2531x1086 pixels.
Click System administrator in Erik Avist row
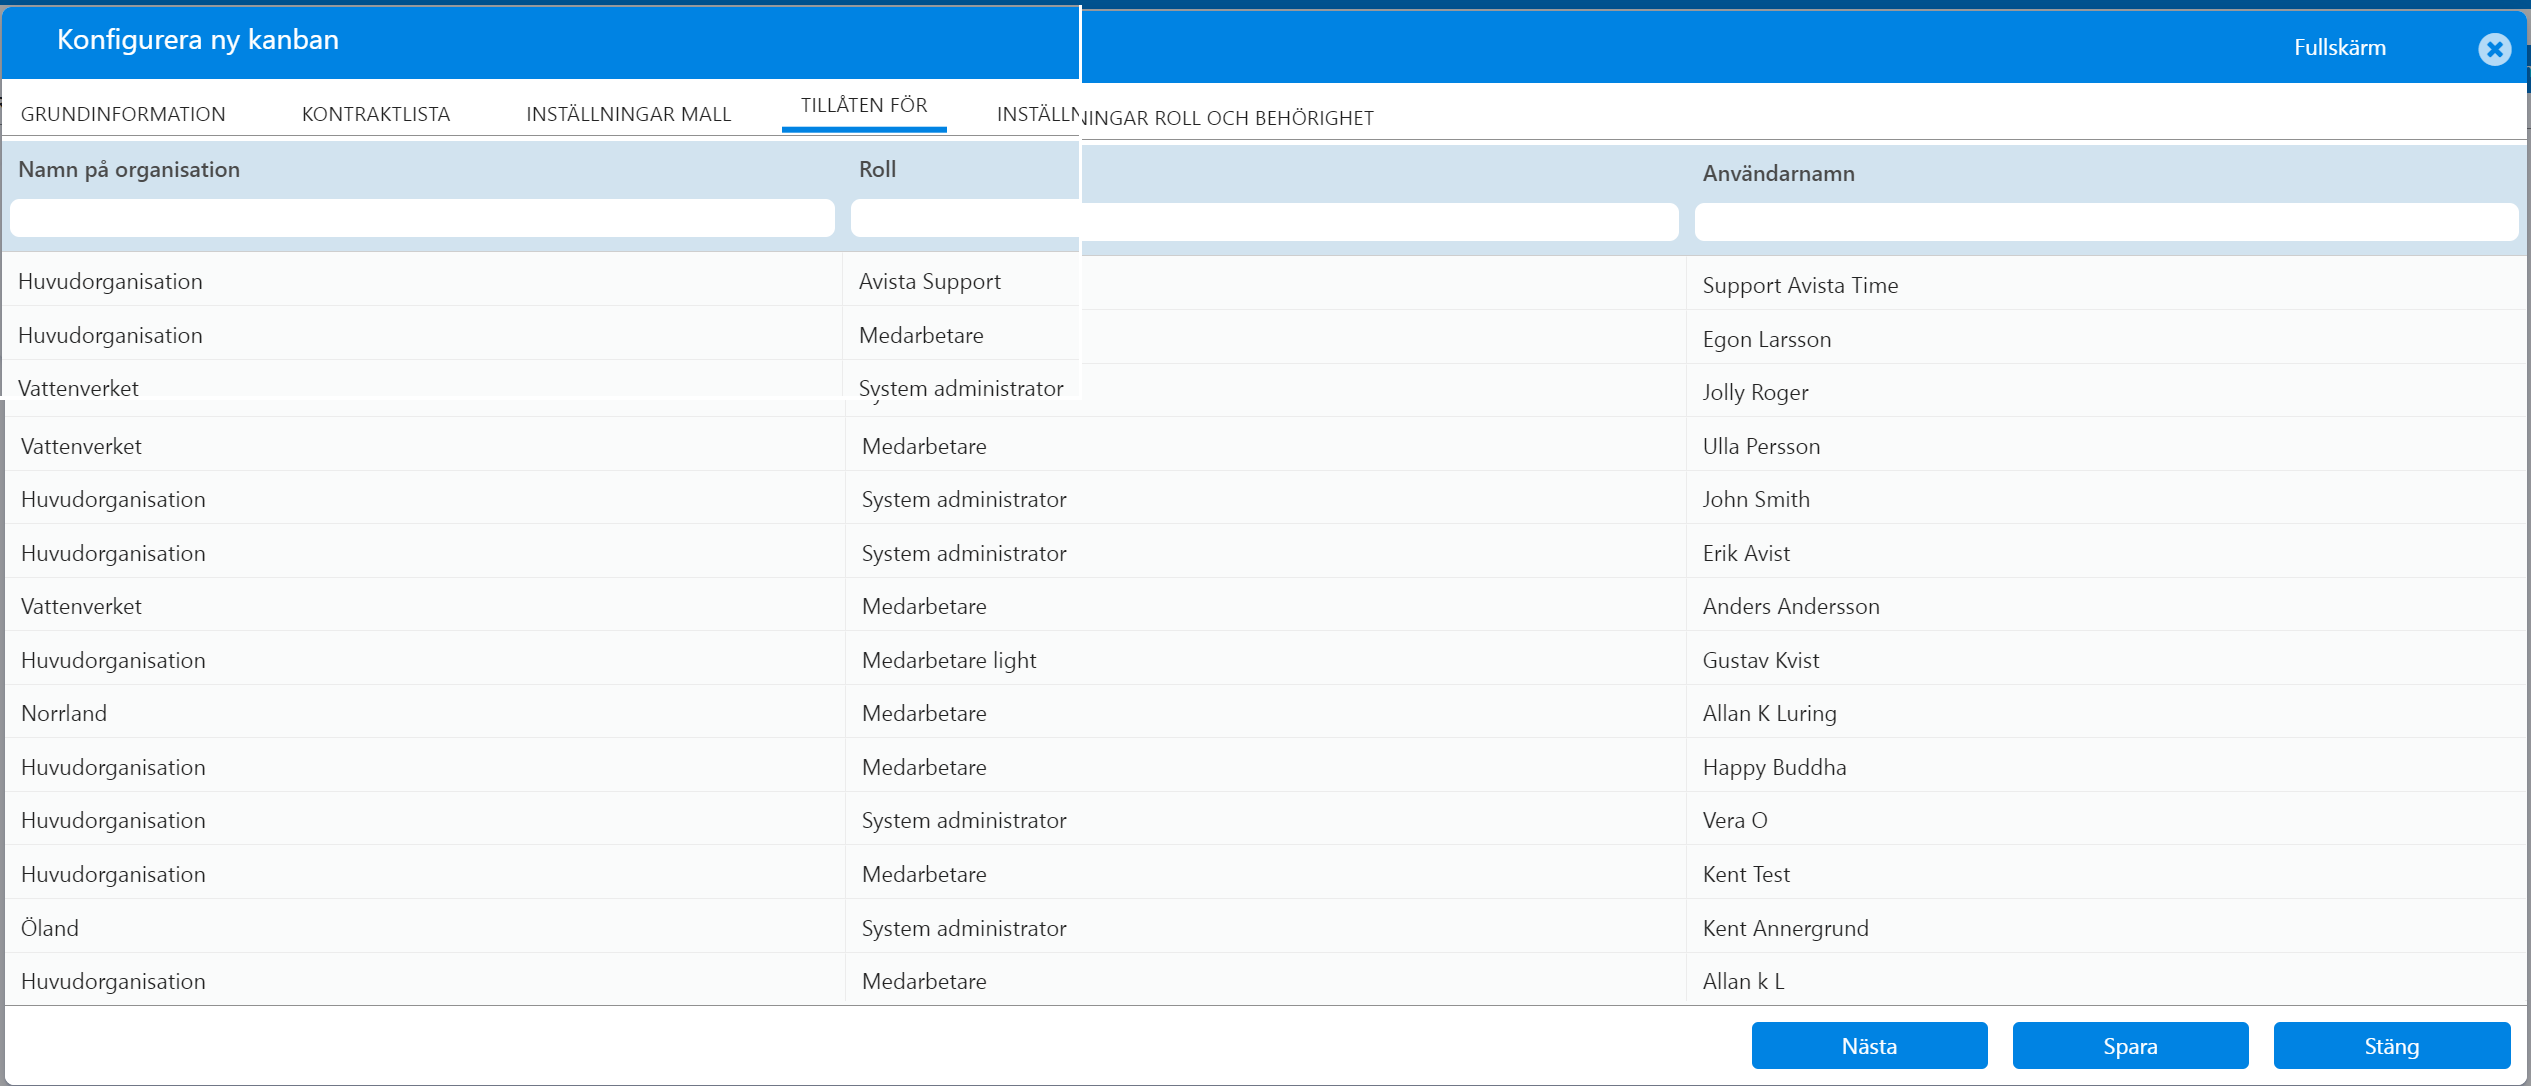coord(964,553)
